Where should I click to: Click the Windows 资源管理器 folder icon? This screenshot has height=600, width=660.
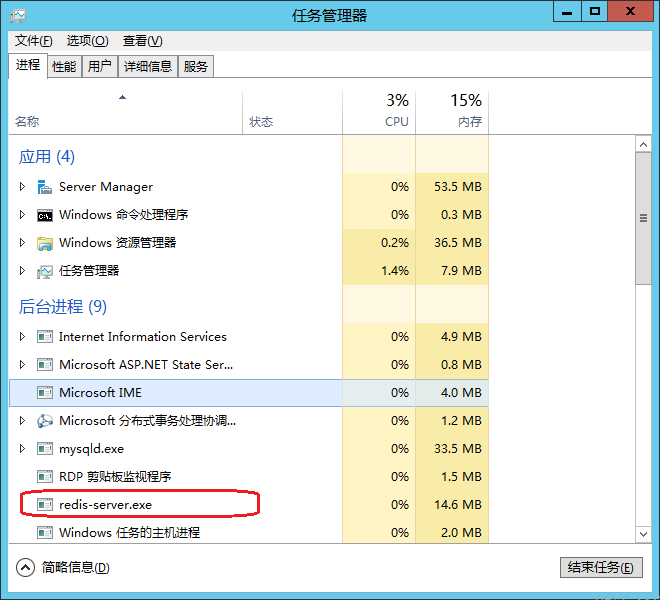(x=45, y=243)
